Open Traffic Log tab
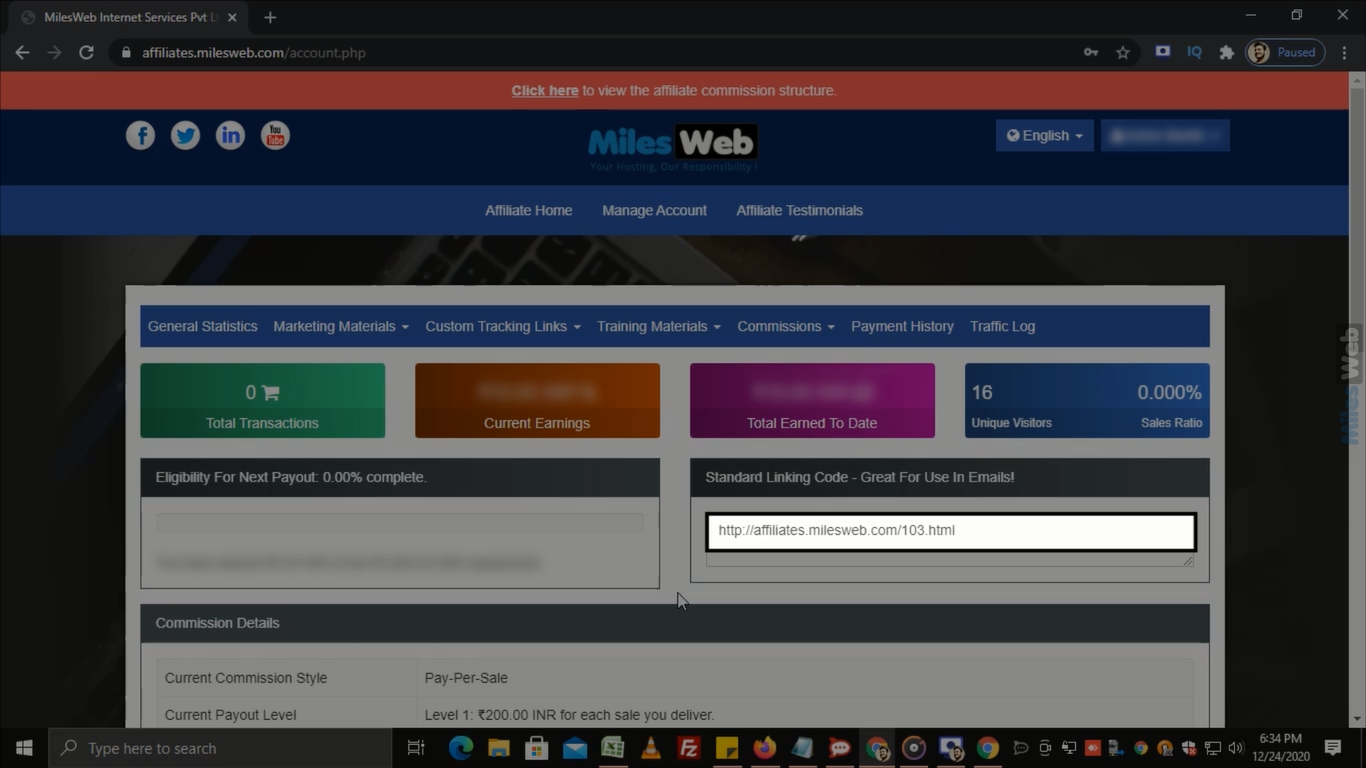Image resolution: width=1366 pixels, height=768 pixels. (1002, 326)
